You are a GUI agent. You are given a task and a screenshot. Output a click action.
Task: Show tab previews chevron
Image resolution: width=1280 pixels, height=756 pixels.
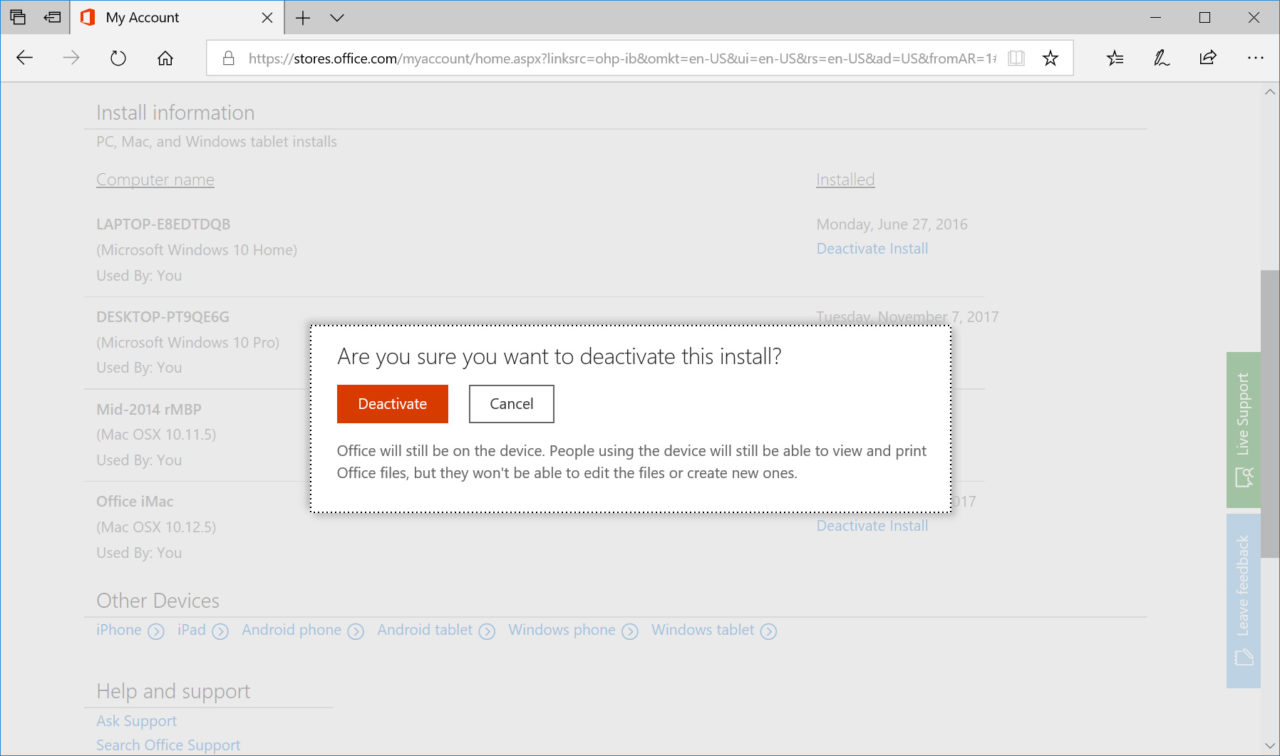pos(337,17)
